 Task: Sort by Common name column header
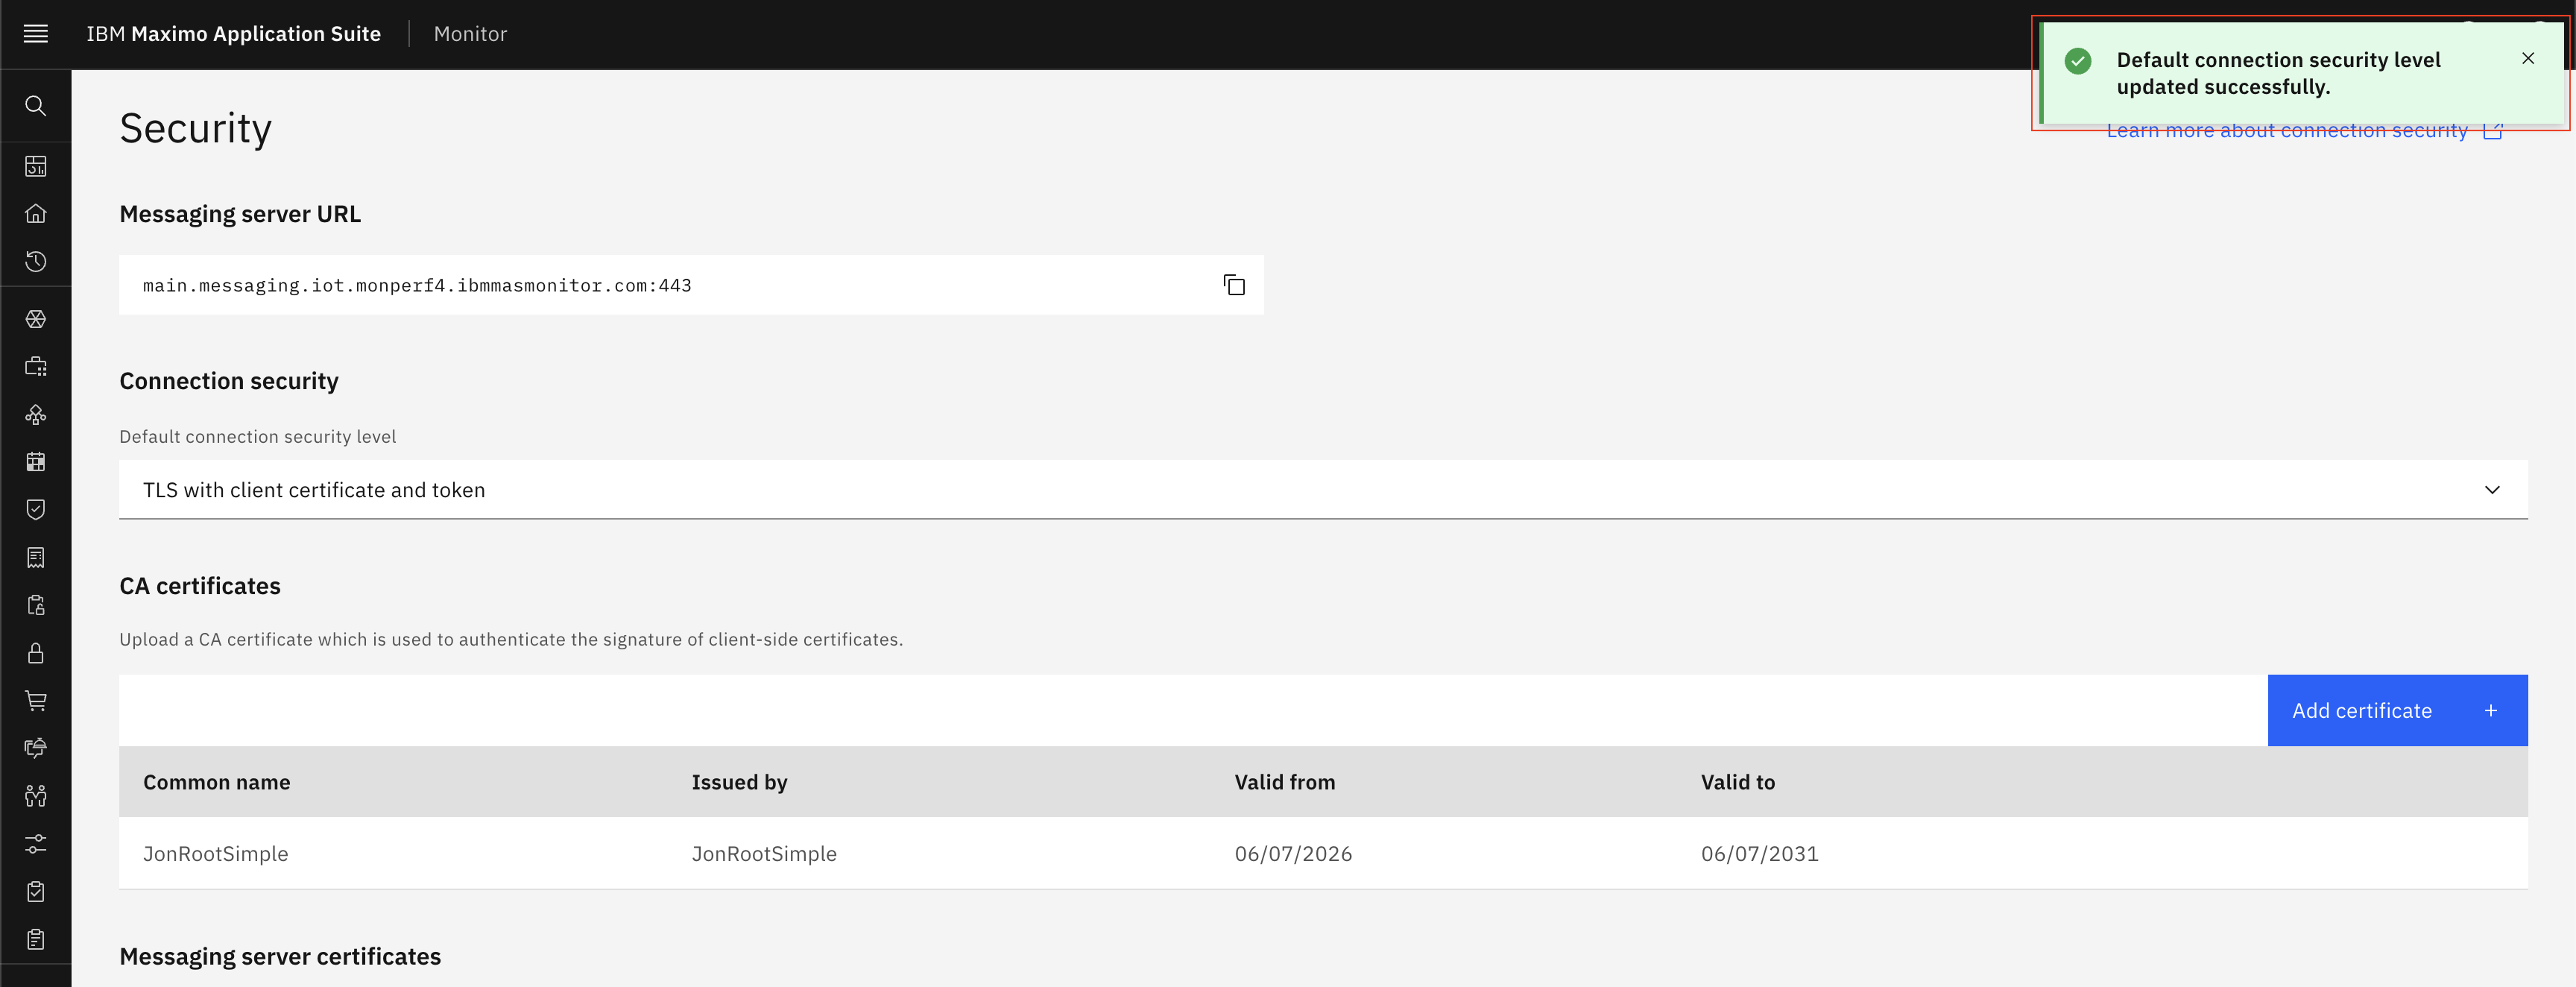tap(216, 782)
